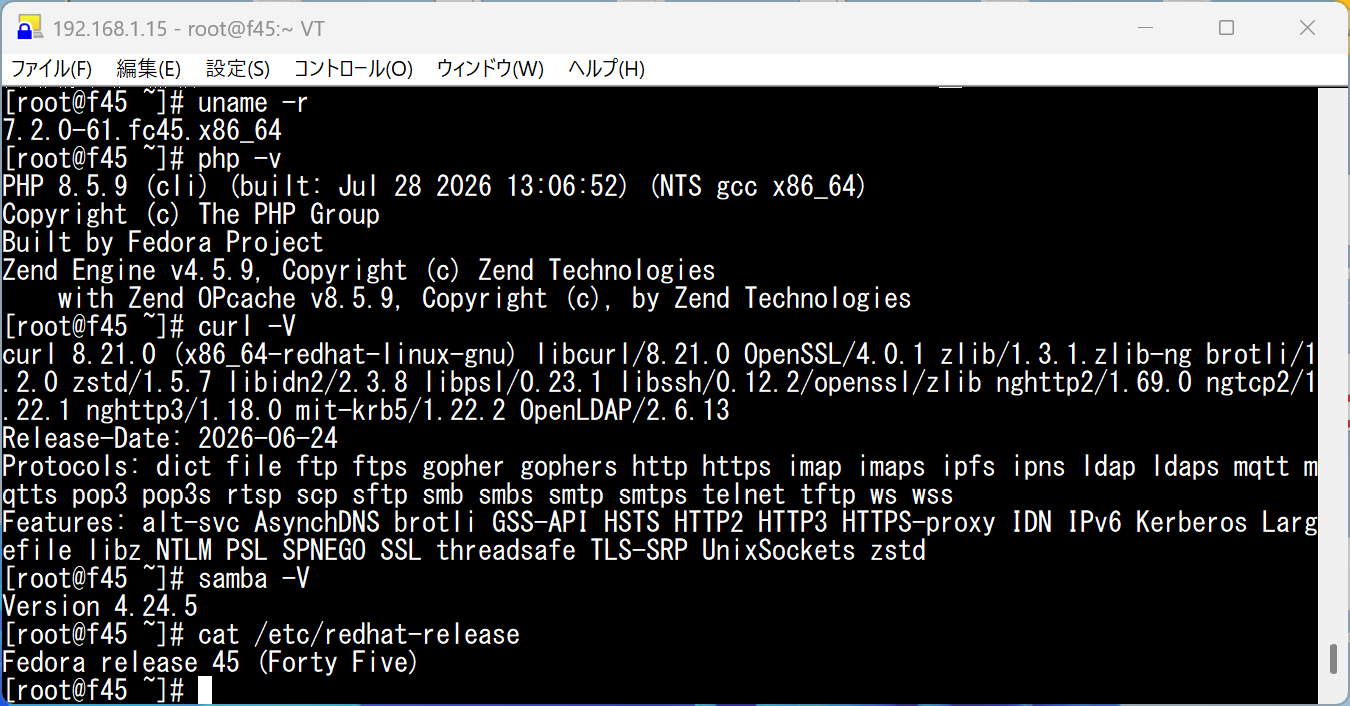The height and width of the screenshot is (706, 1350).
Task: Click the "curl 8.21.0" version text
Action: coord(79,355)
